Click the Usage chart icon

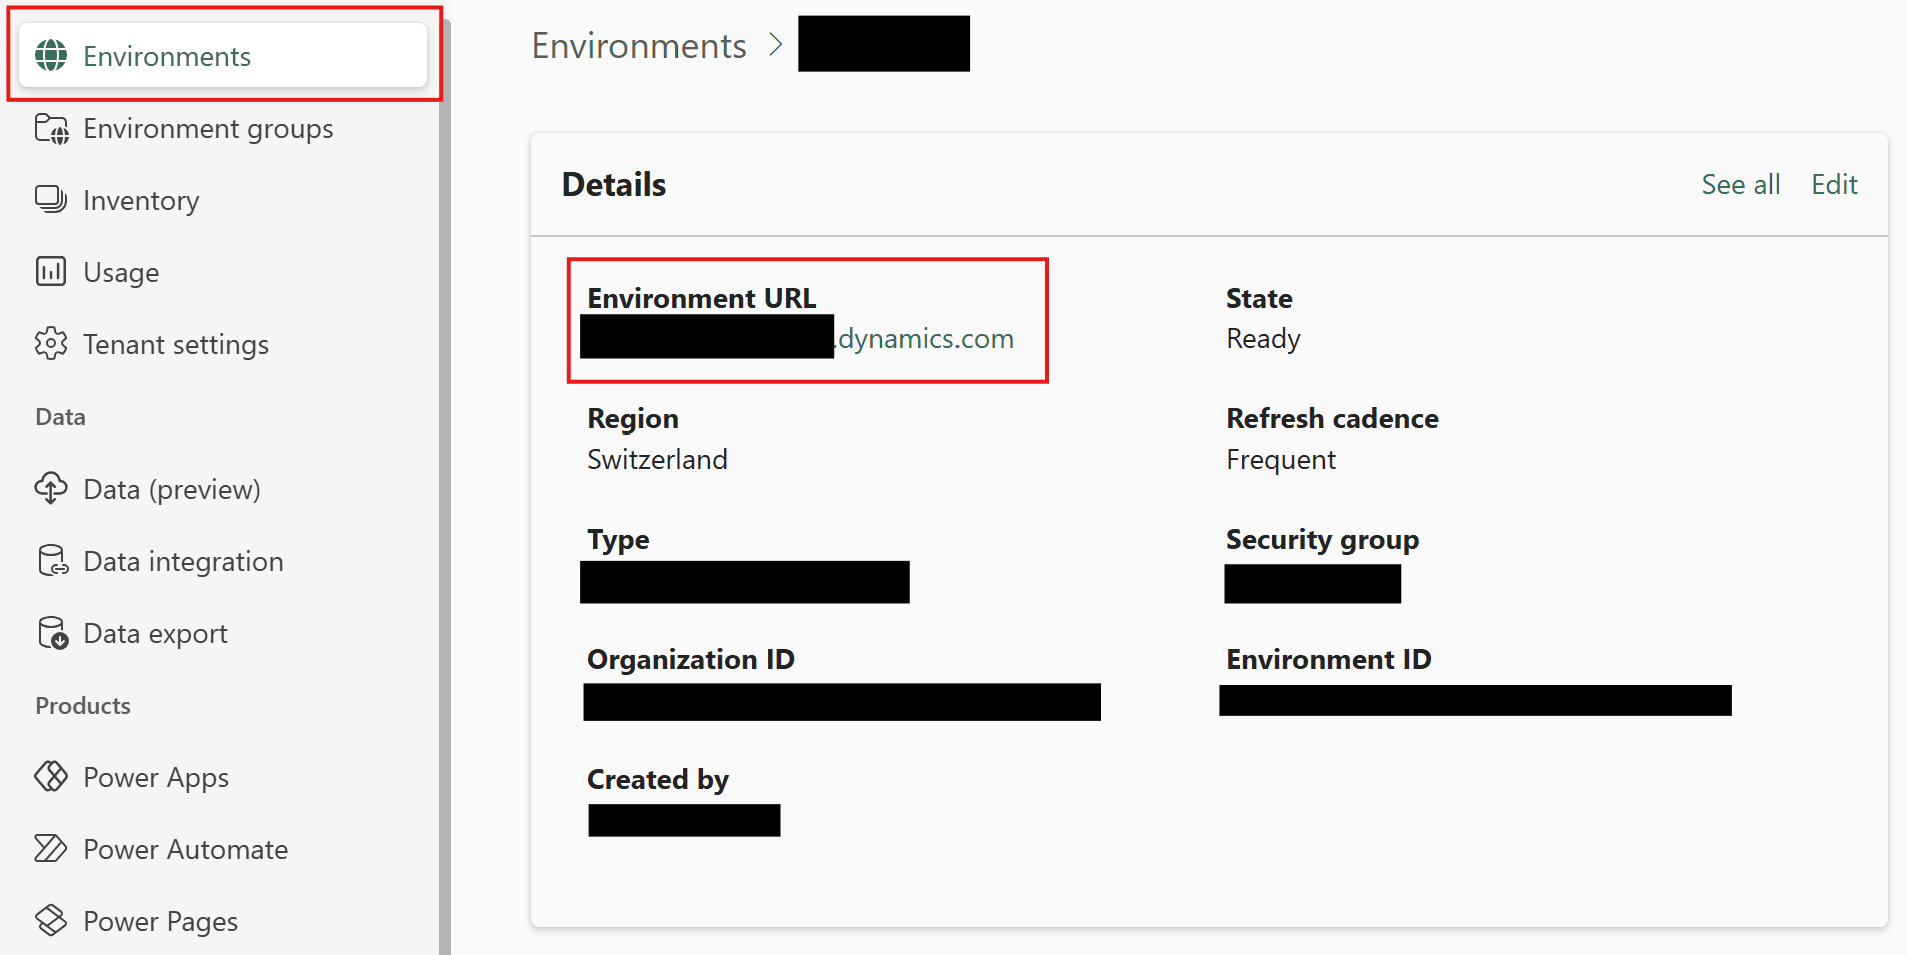51,272
